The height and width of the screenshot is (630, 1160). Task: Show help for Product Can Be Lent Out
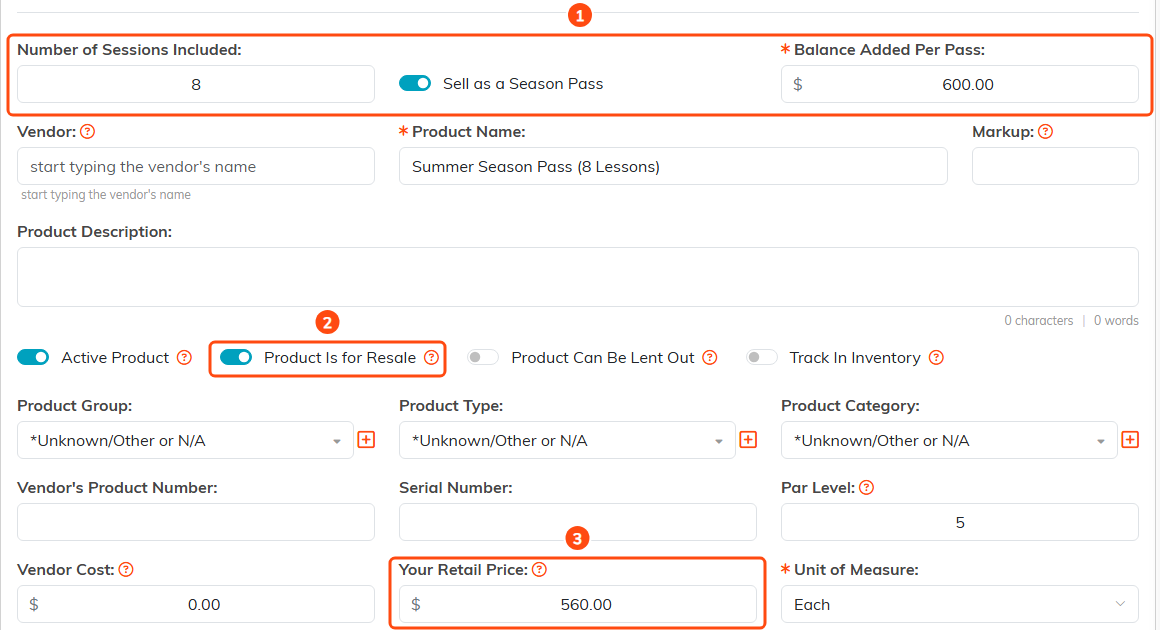point(709,358)
